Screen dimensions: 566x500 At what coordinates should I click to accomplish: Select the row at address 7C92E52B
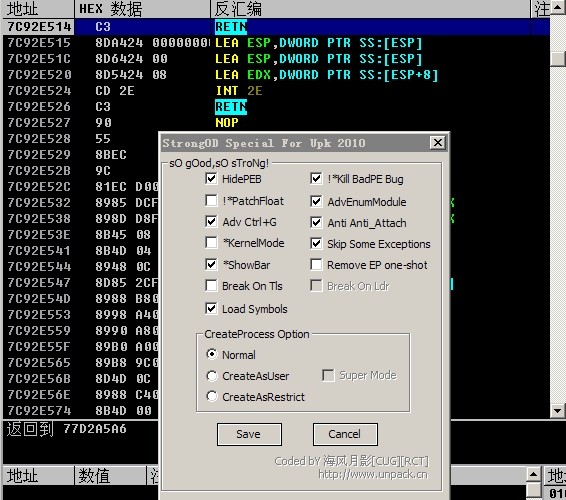pos(80,171)
